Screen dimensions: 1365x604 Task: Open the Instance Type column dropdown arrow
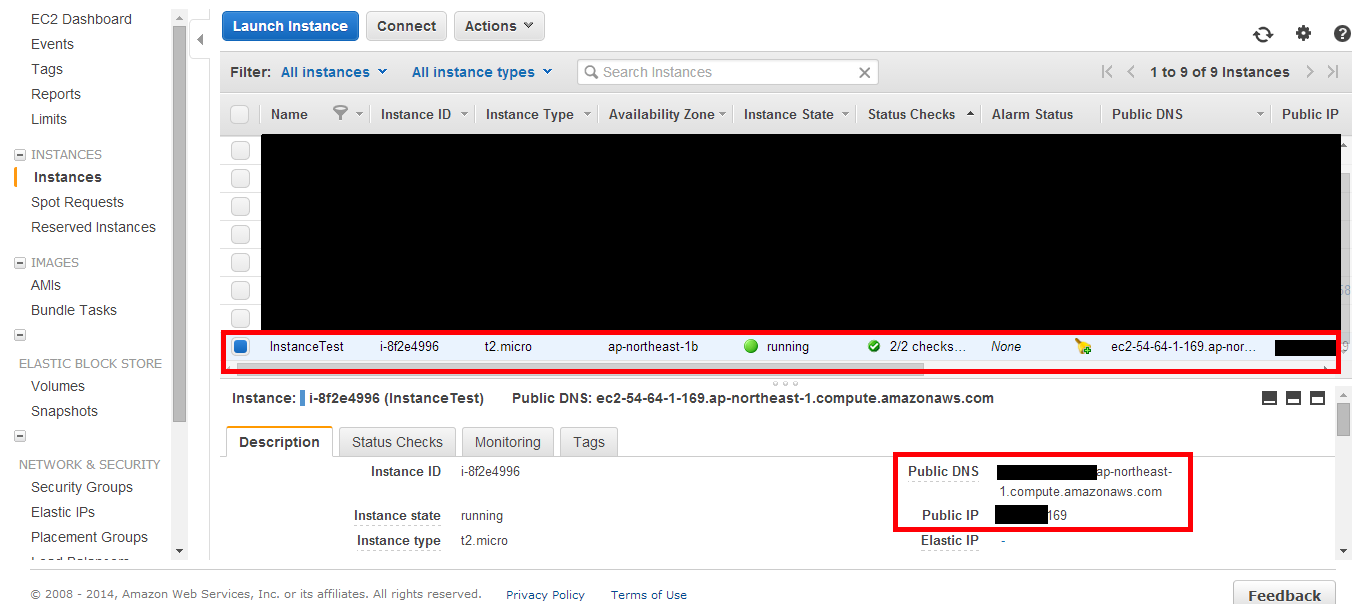pos(587,114)
